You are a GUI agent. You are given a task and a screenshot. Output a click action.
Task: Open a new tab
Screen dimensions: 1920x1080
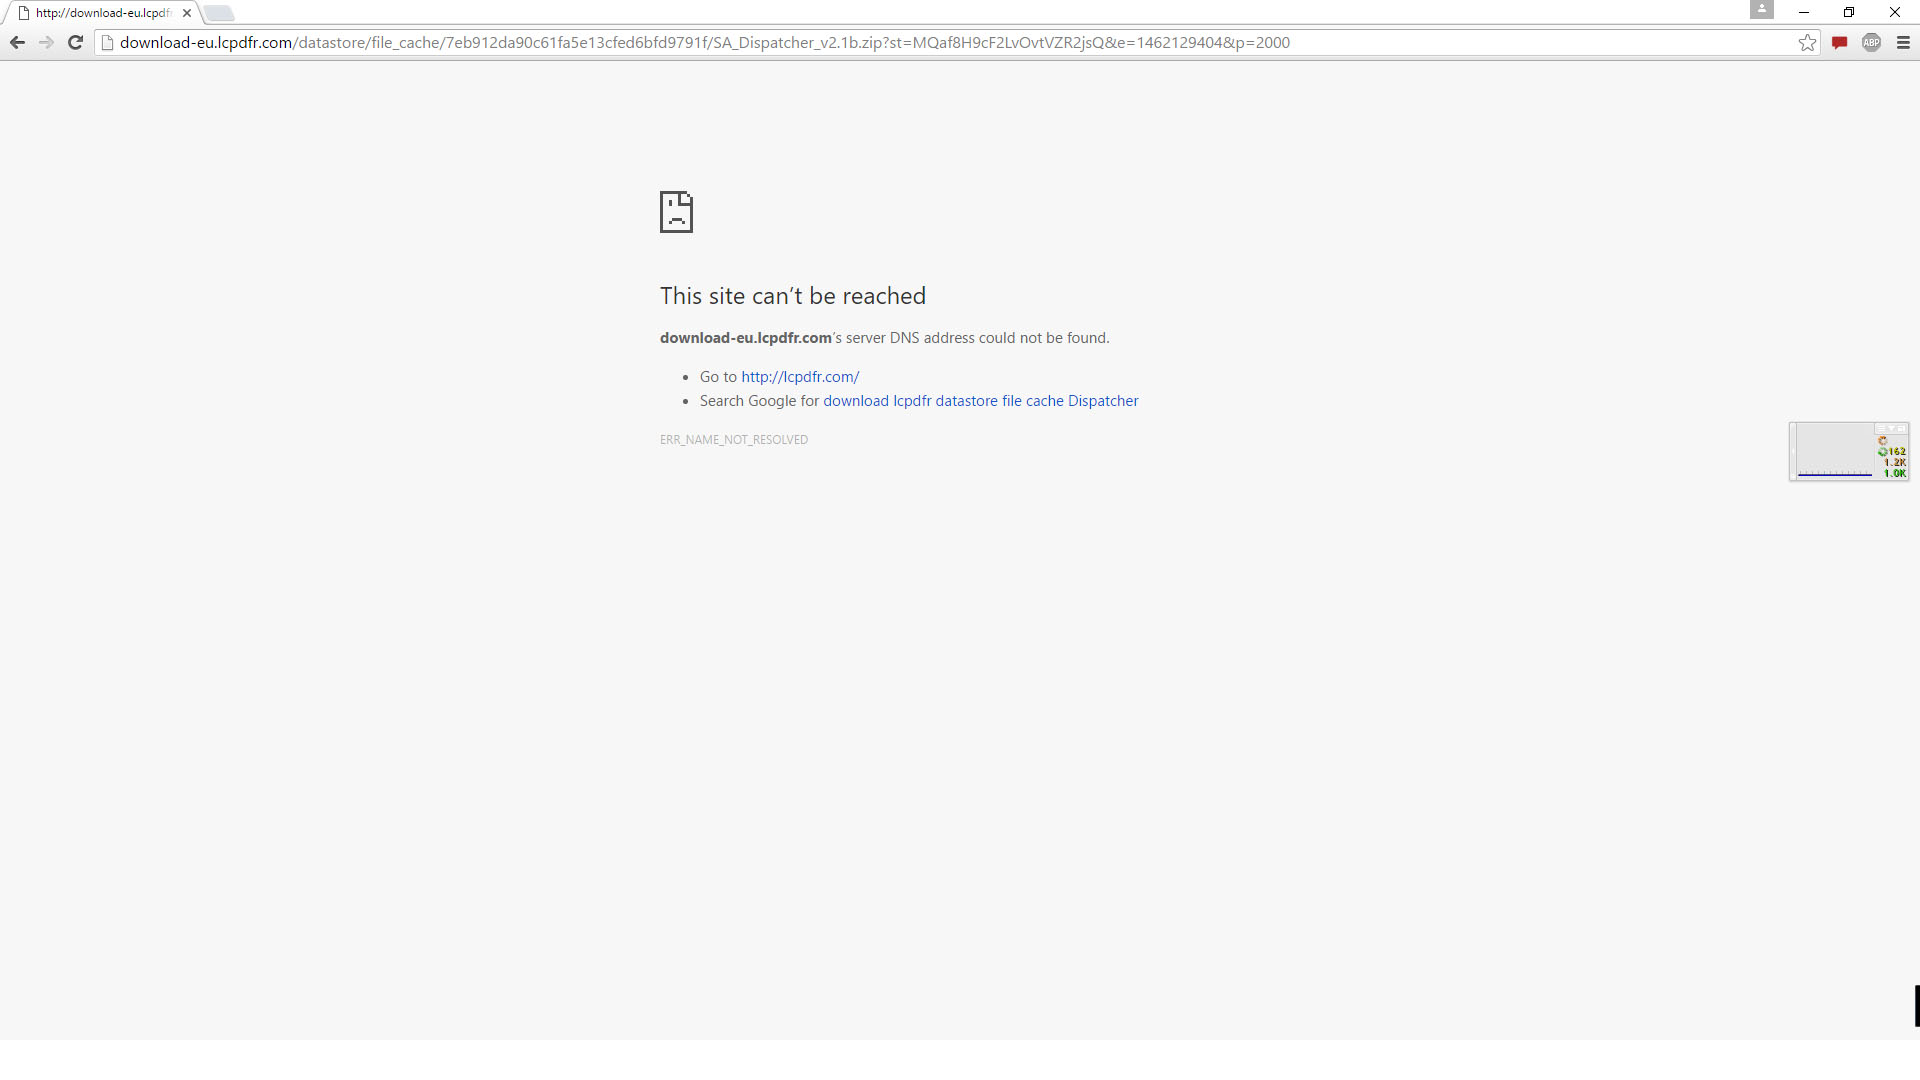point(219,13)
